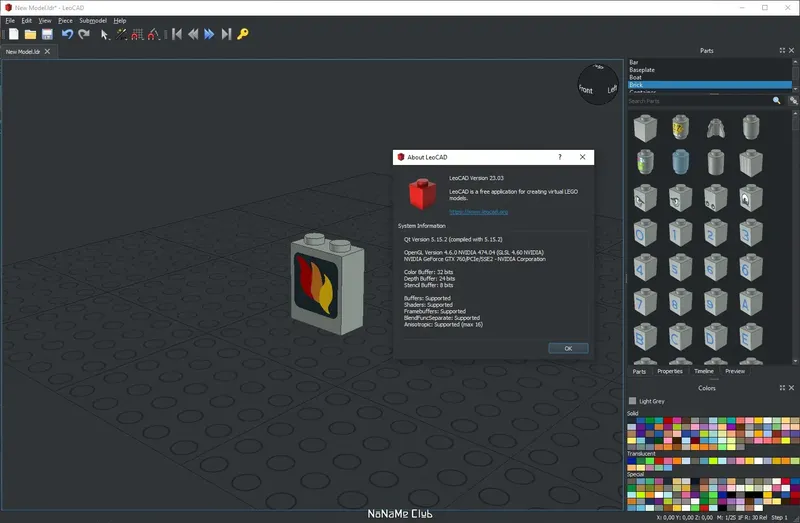This screenshot has height=523, width=800.
Task: Jump to the first building step
Action: [177, 34]
